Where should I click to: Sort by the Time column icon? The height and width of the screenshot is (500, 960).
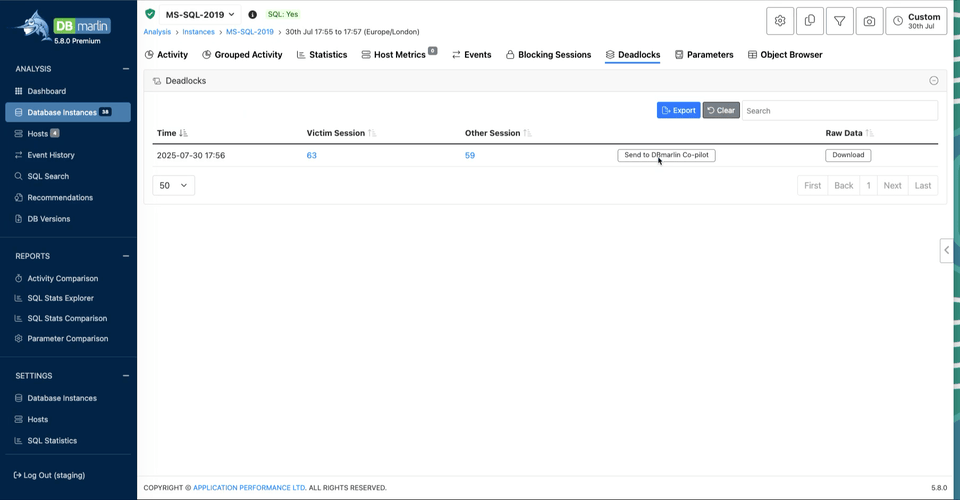[183, 133]
